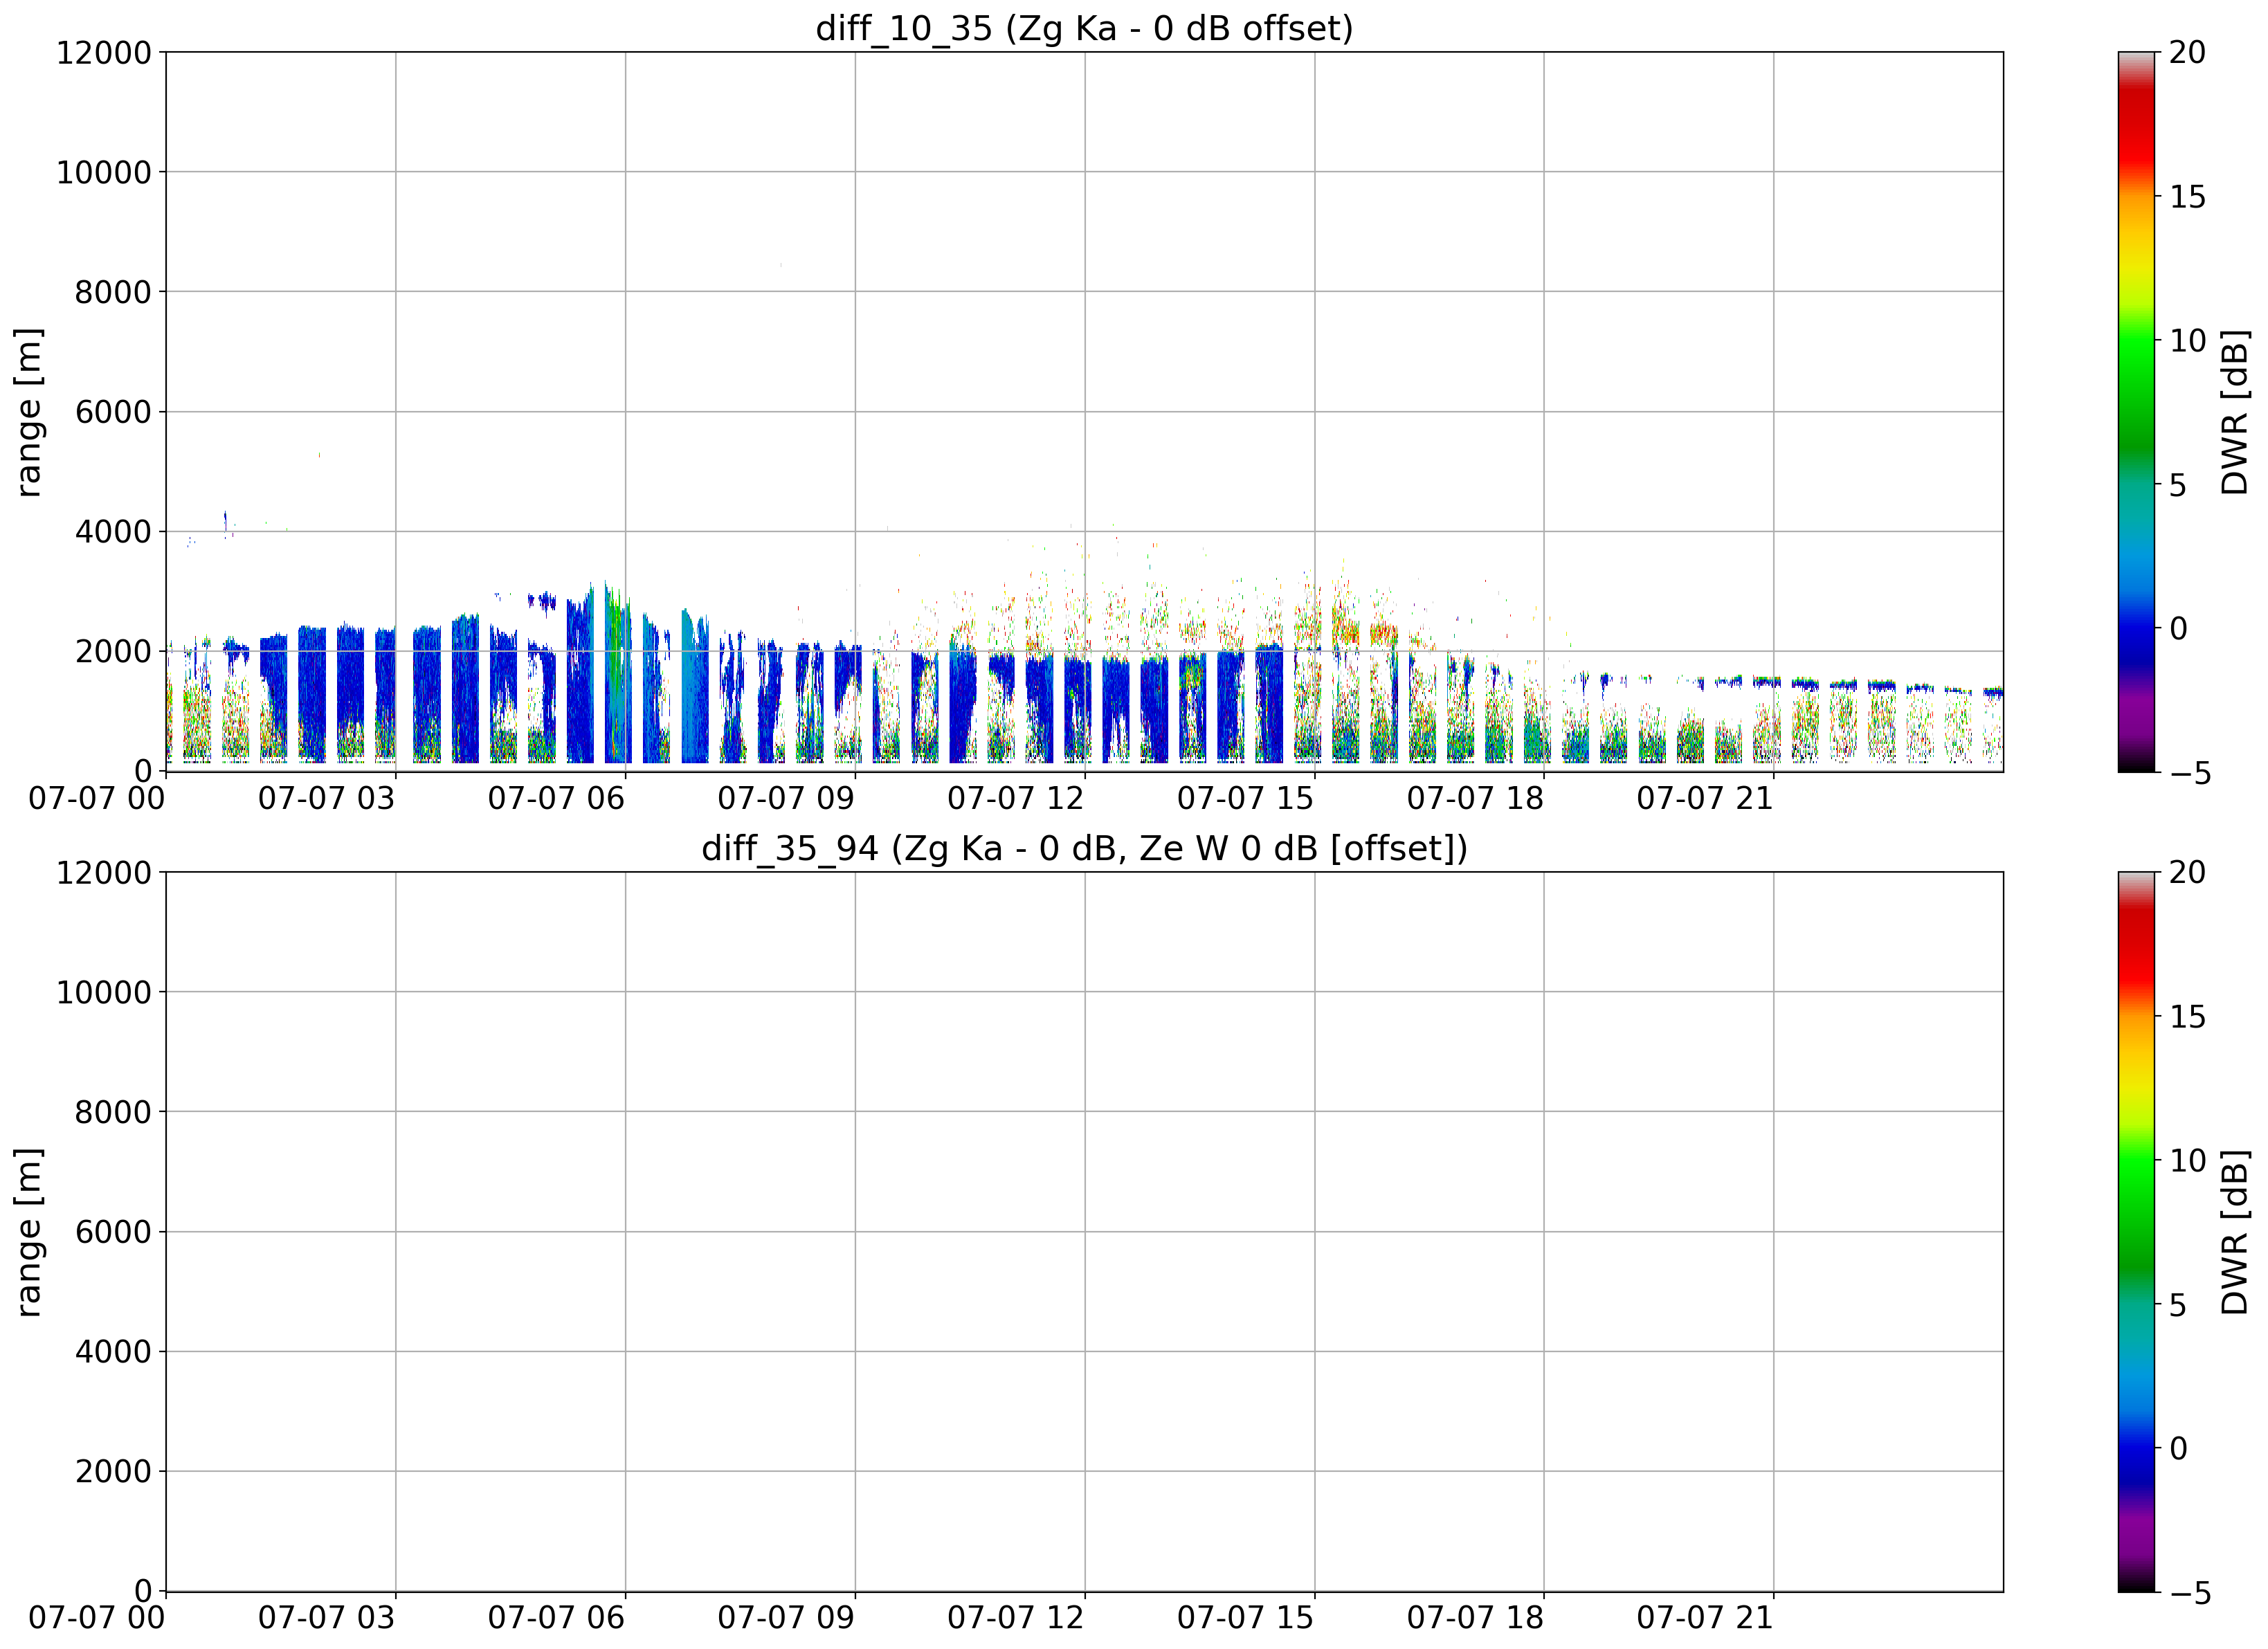
Task: Click the 07-07 03 time label under diff_35_94
Action: (x=327, y=1619)
